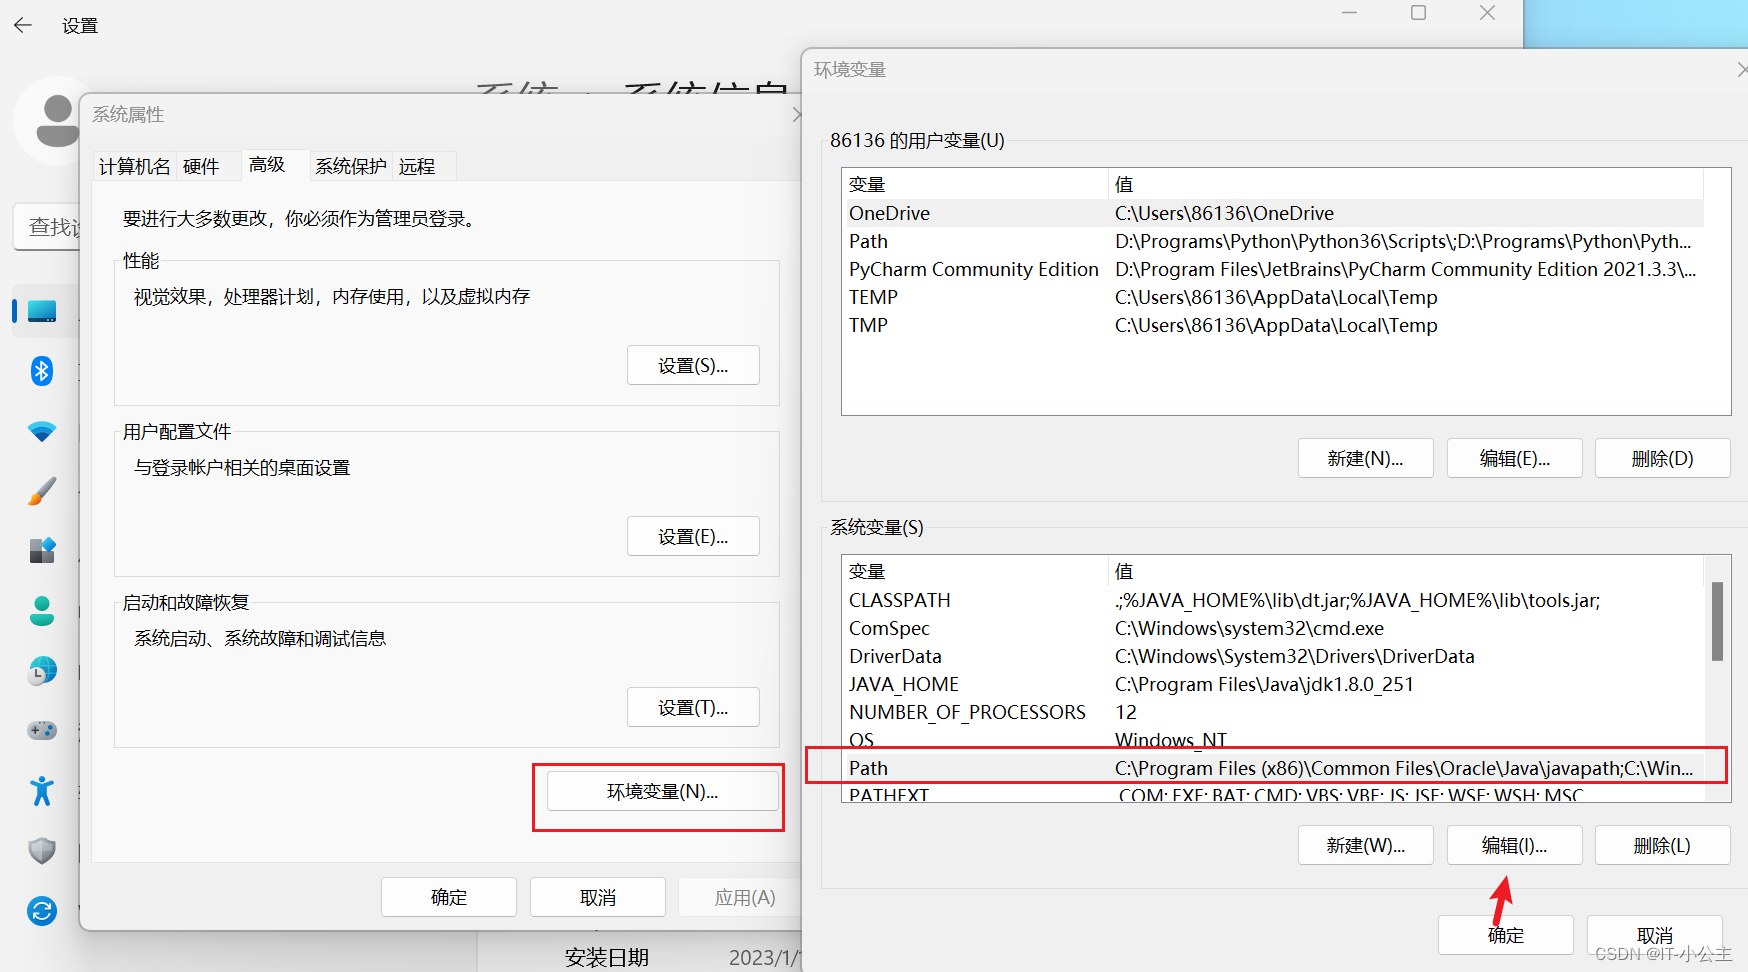Screen dimensions: 1748x972
Task: Cancel the 环境变量 dialog
Action: tap(1655, 935)
